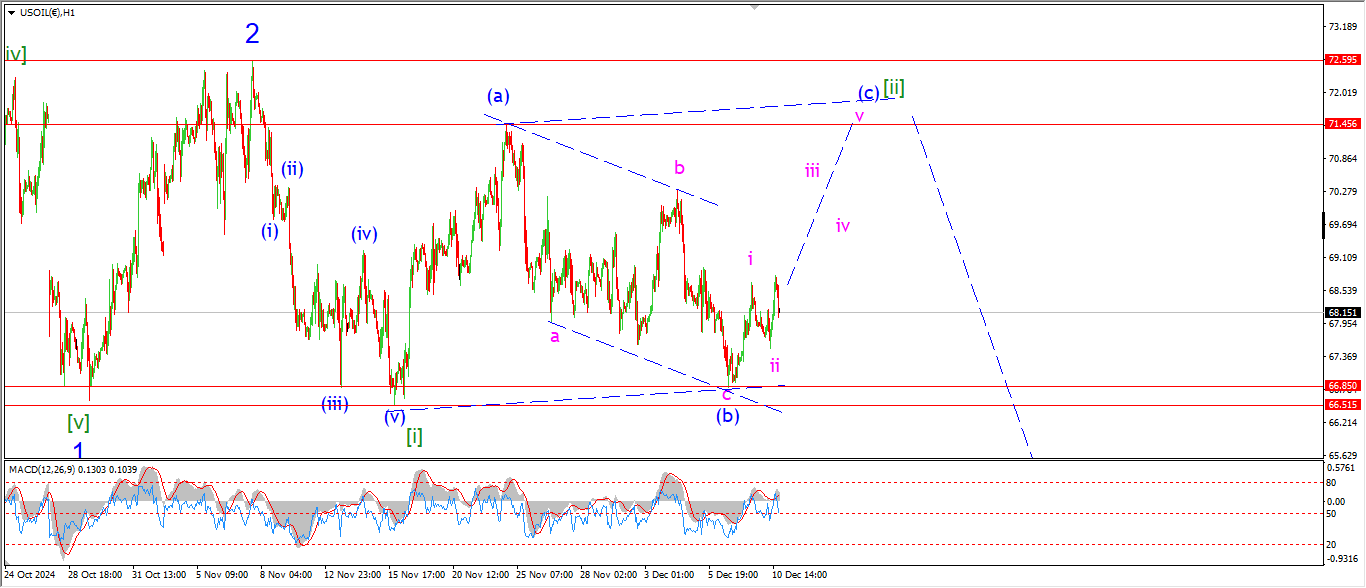Screen dimensions: 1366x588
Task: Select the pink i wave label
Action: (750, 259)
